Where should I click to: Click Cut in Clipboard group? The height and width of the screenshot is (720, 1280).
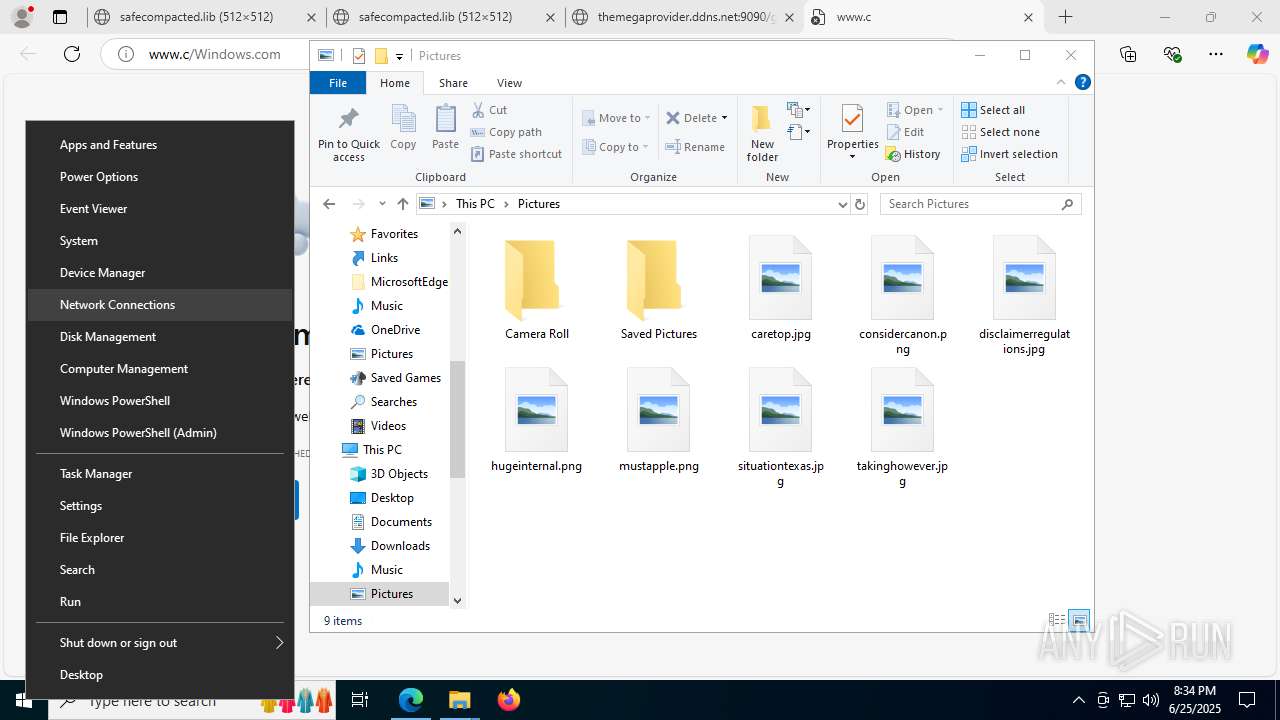(489, 110)
